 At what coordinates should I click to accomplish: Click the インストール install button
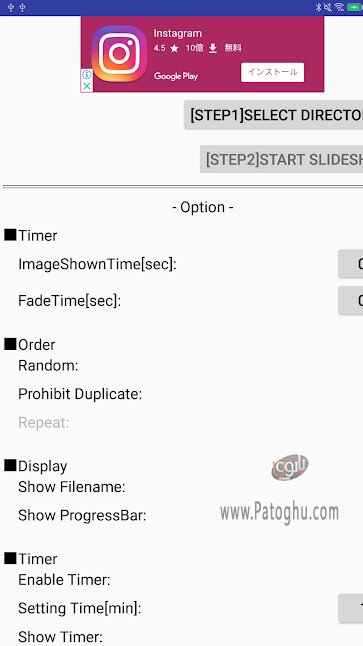point(272,72)
